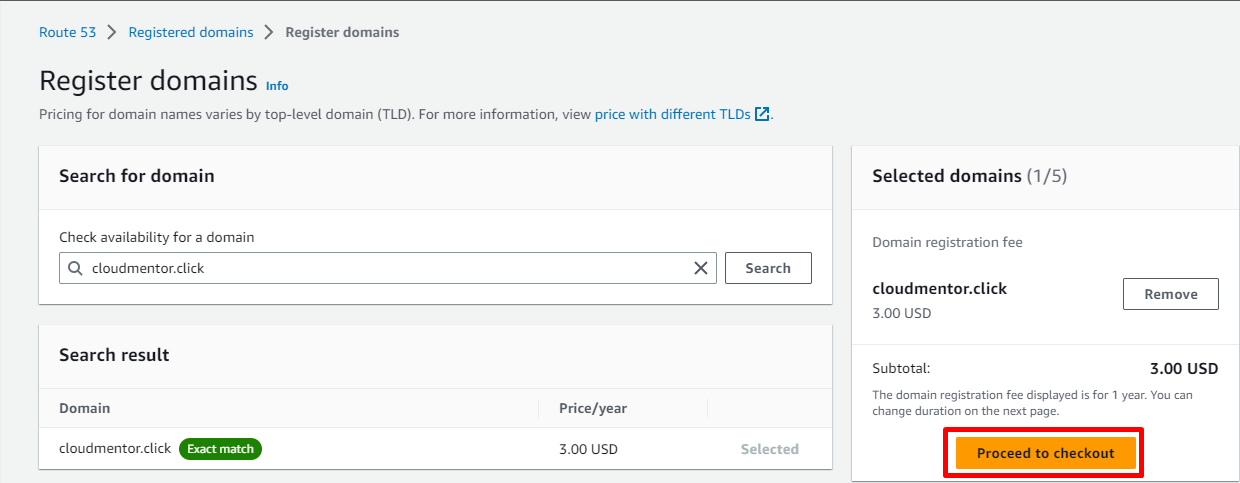Select cloudmentor.click in the search result row
This screenshot has height=483, width=1240.
coord(115,449)
